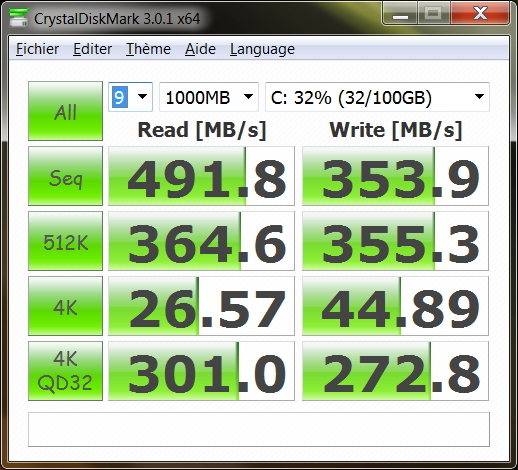Open the drive selector C: 32% dropdown
The height and width of the screenshot is (470, 518).
377,97
